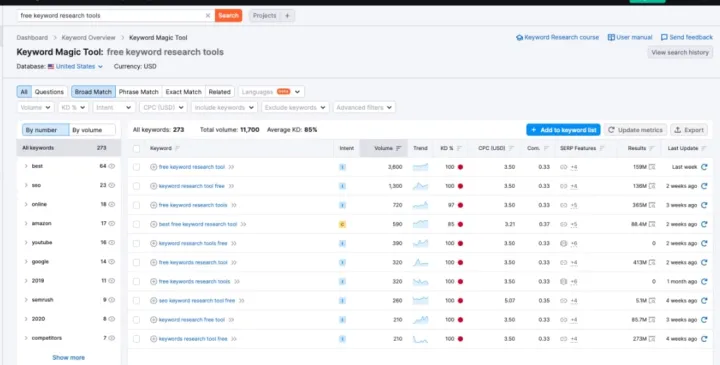The image size is (720, 365).
Task: Click the Export button
Action: pyautogui.click(x=688, y=130)
